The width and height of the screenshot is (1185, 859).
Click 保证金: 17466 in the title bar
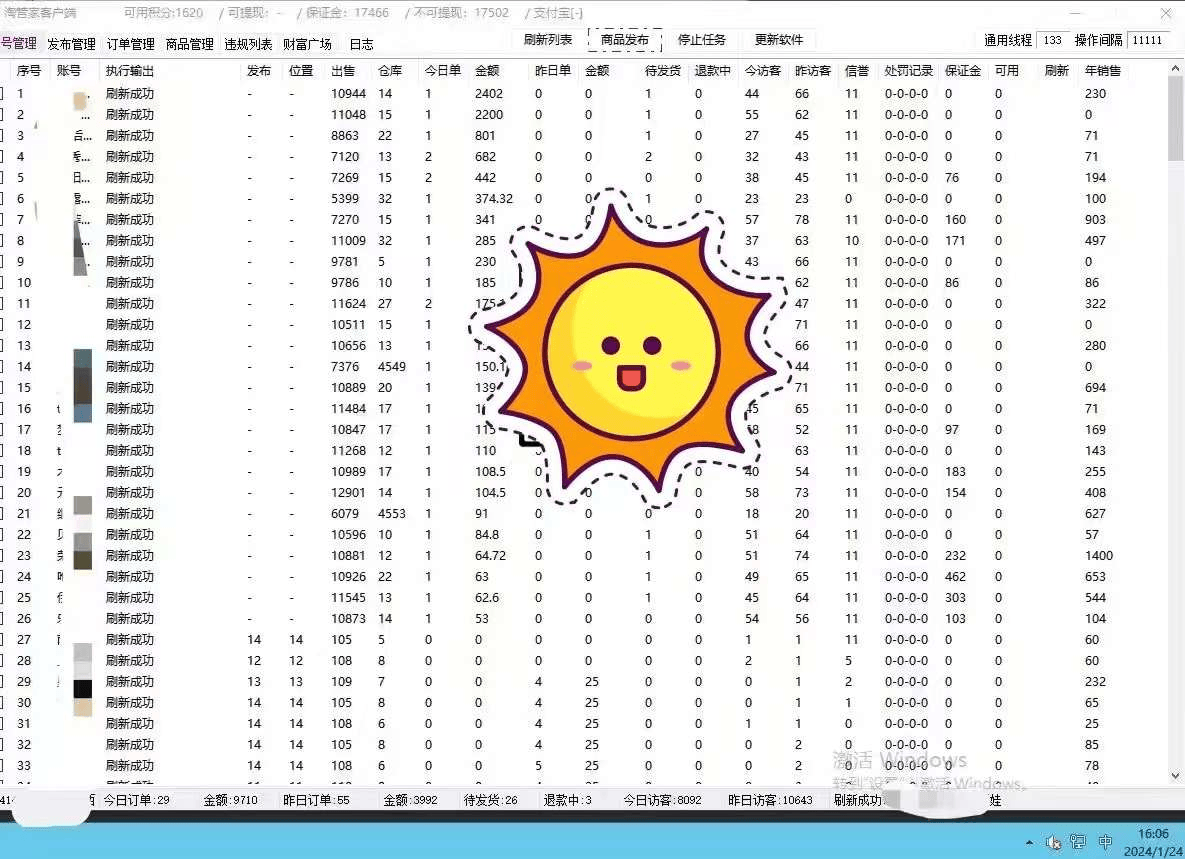click(348, 13)
